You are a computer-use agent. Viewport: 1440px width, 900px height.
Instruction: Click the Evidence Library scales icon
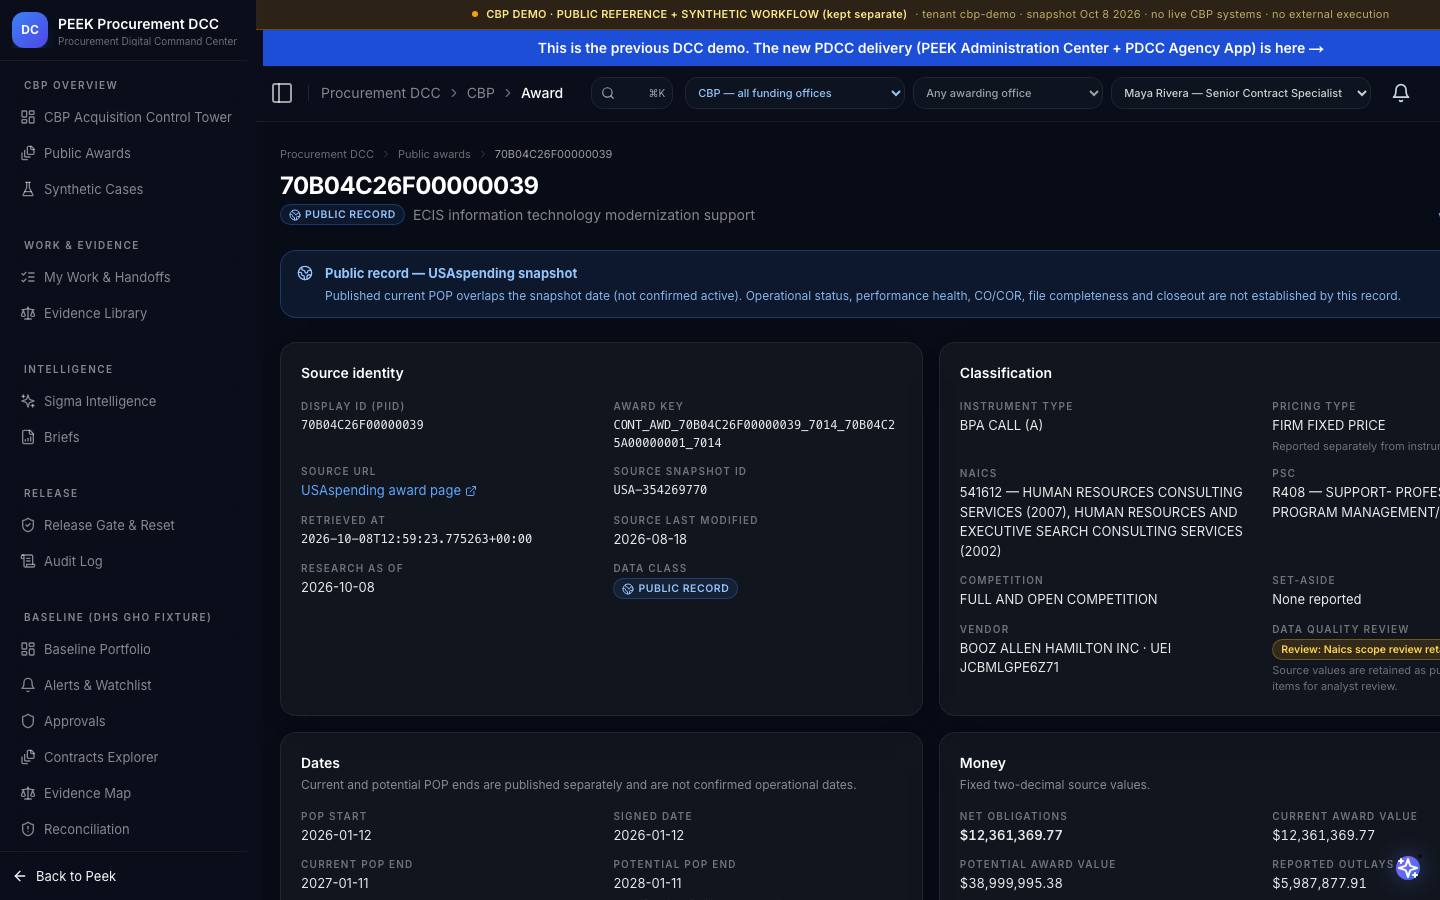[x=28, y=313]
